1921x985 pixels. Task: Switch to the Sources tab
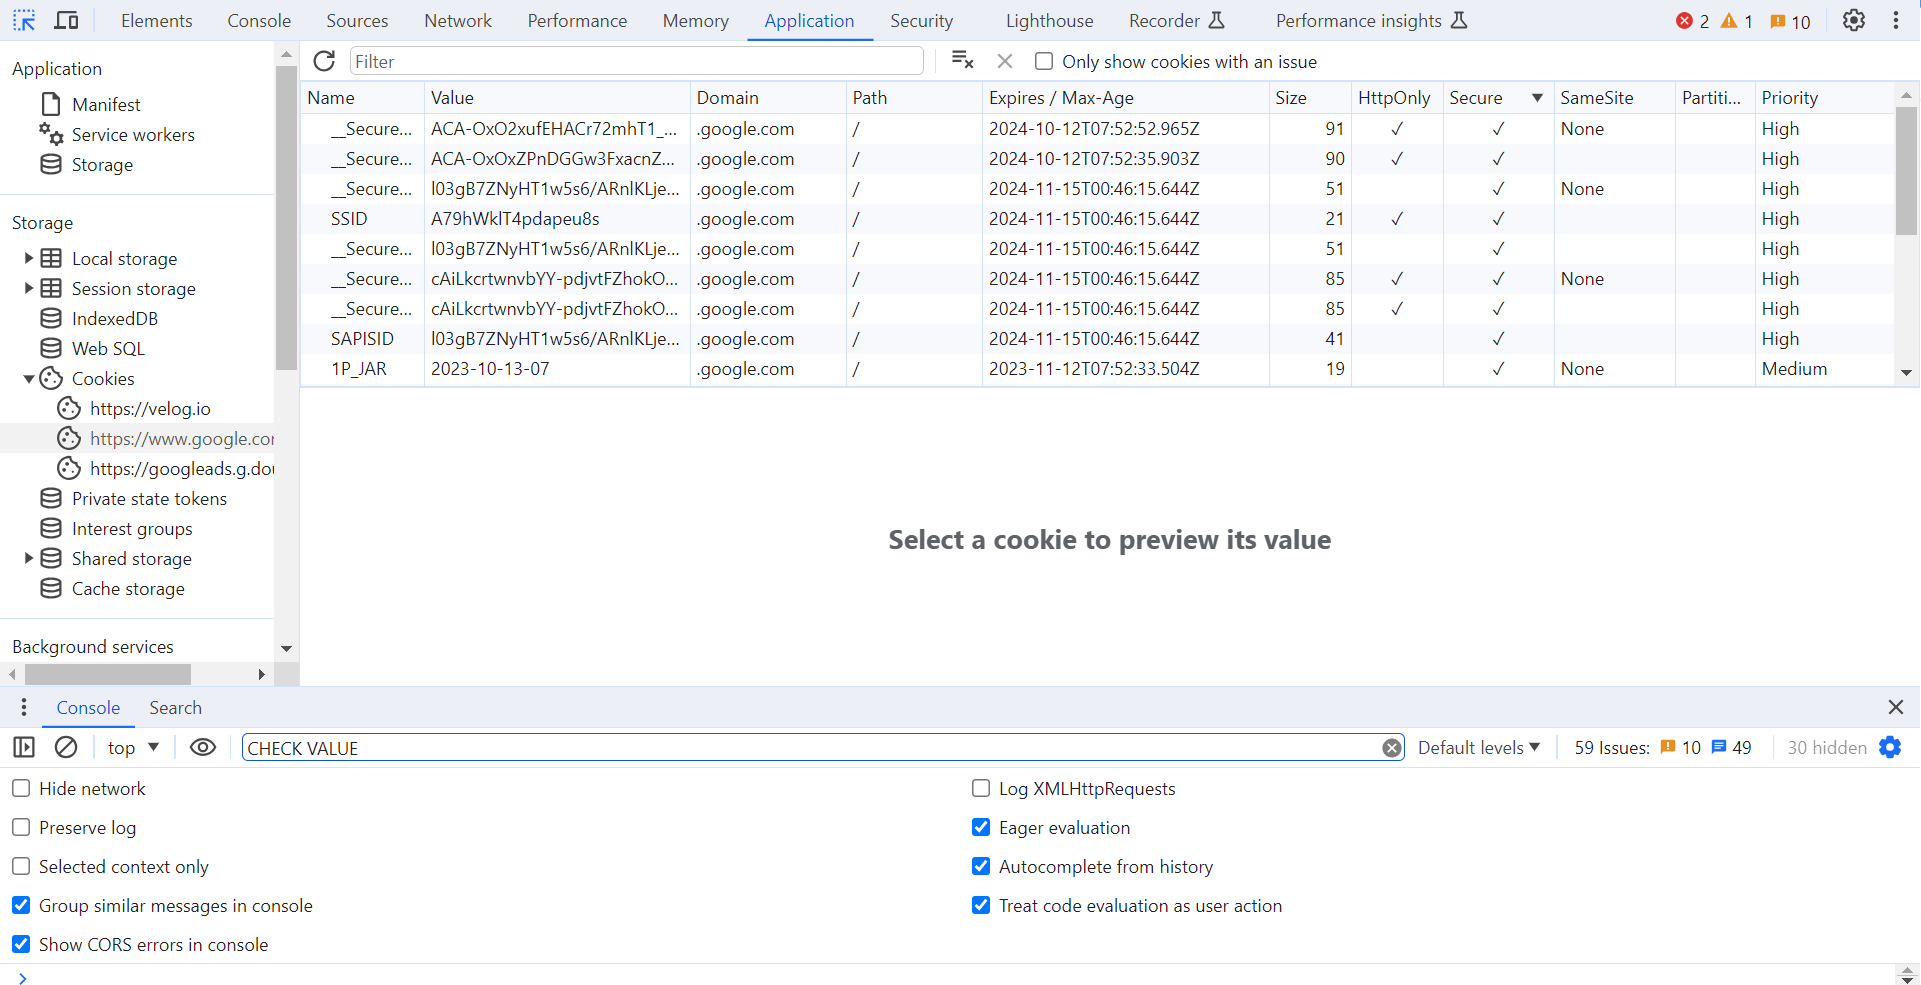[x=357, y=20]
